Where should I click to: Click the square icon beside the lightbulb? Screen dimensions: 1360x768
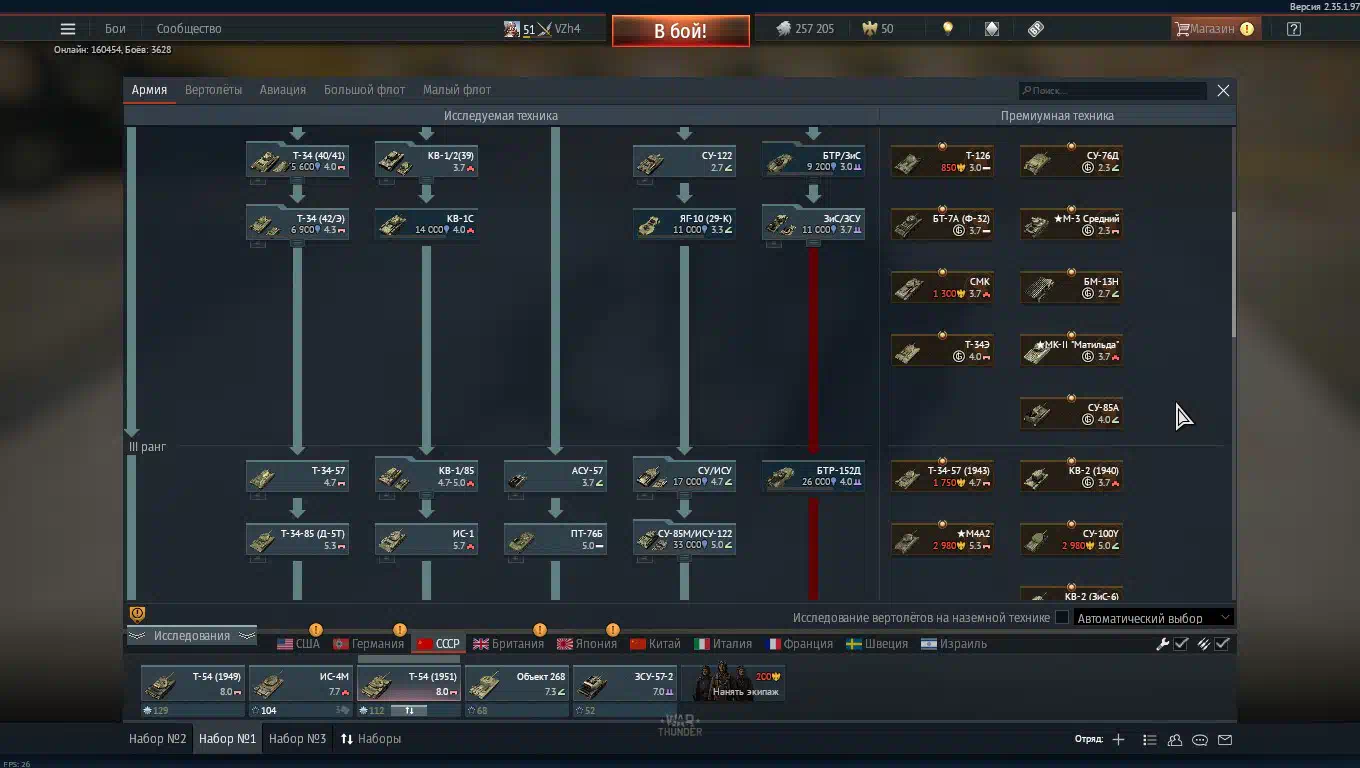pyautogui.click(x=992, y=29)
